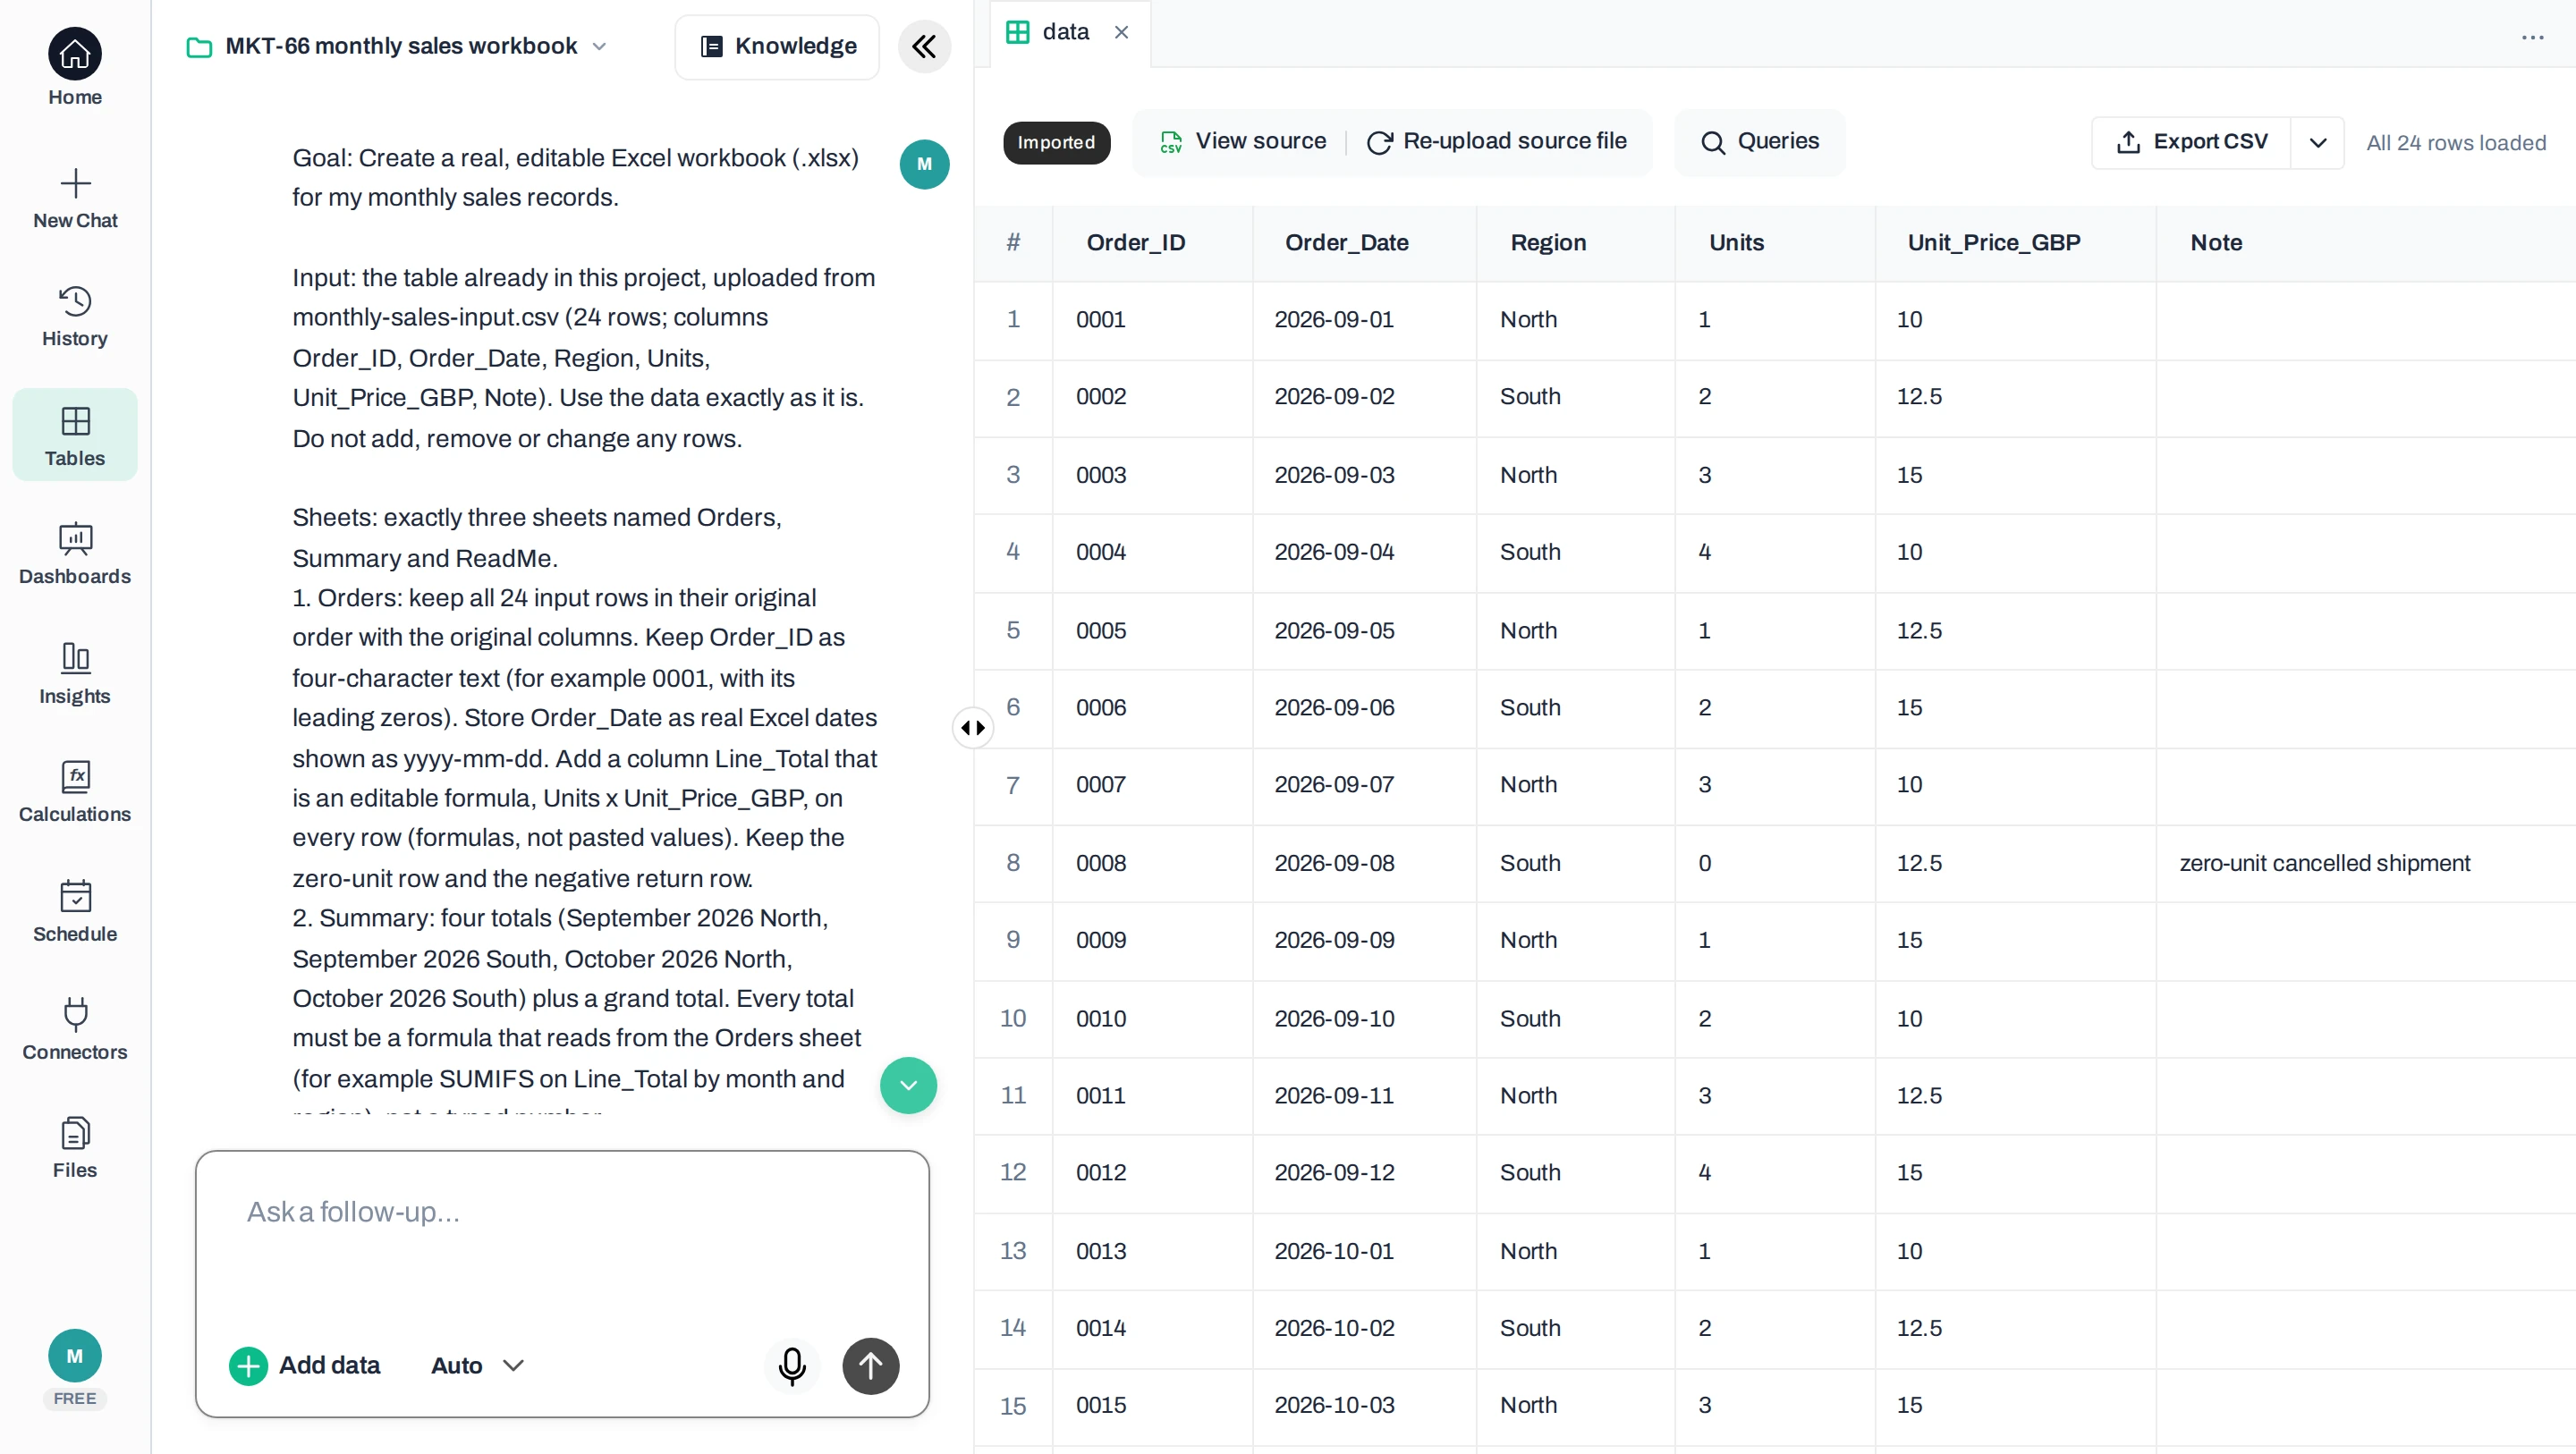Click the Imported status badge
This screenshot has height=1454, width=2576.
[1056, 142]
